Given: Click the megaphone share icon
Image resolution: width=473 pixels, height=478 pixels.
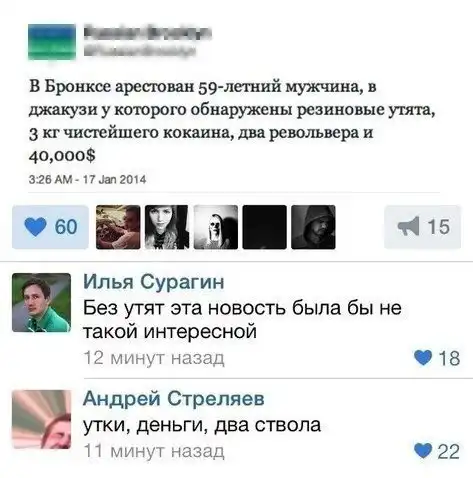Looking at the screenshot, I should click(408, 226).
